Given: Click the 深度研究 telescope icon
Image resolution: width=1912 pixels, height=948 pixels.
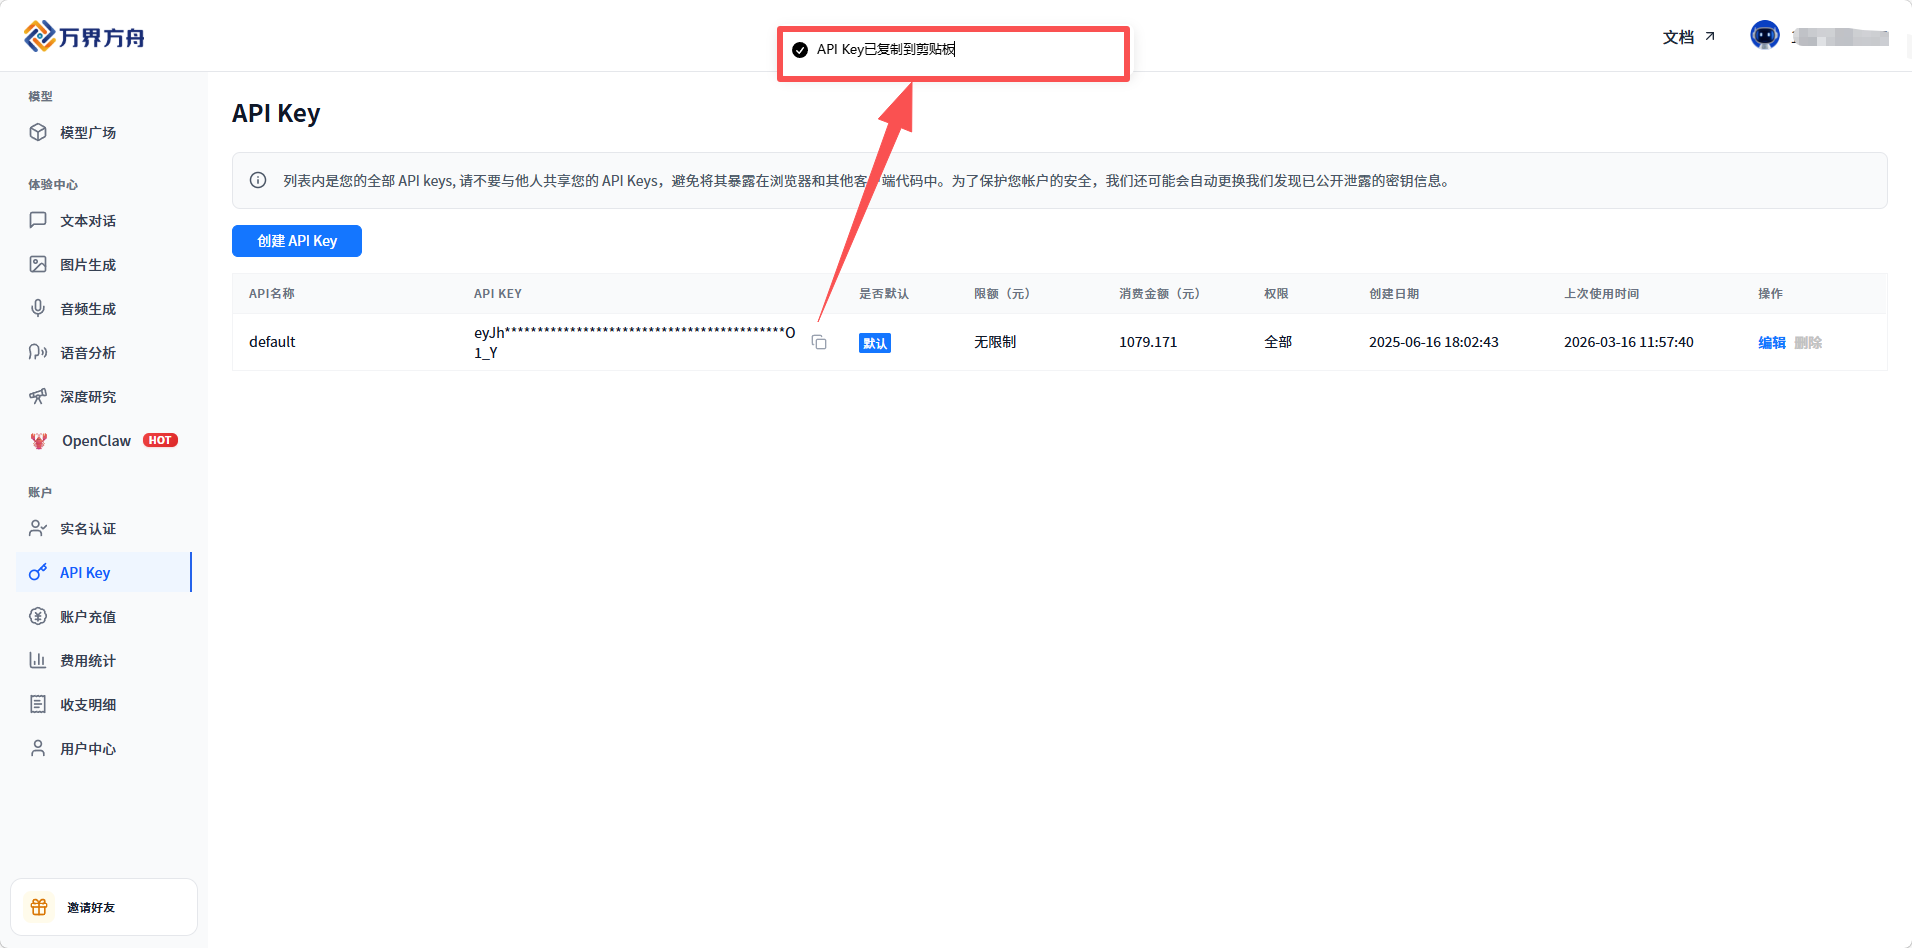Looking at the screenshot, I should (38, 397).
